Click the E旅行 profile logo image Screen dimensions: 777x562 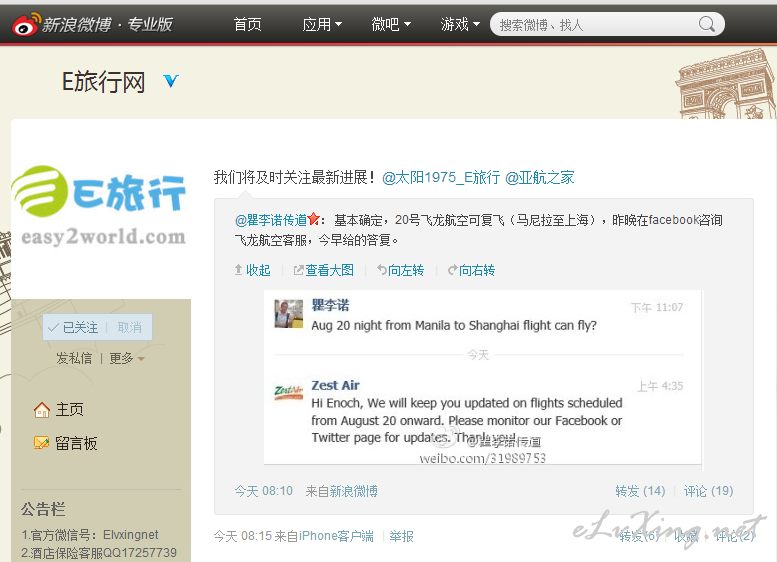coord(100,207)
